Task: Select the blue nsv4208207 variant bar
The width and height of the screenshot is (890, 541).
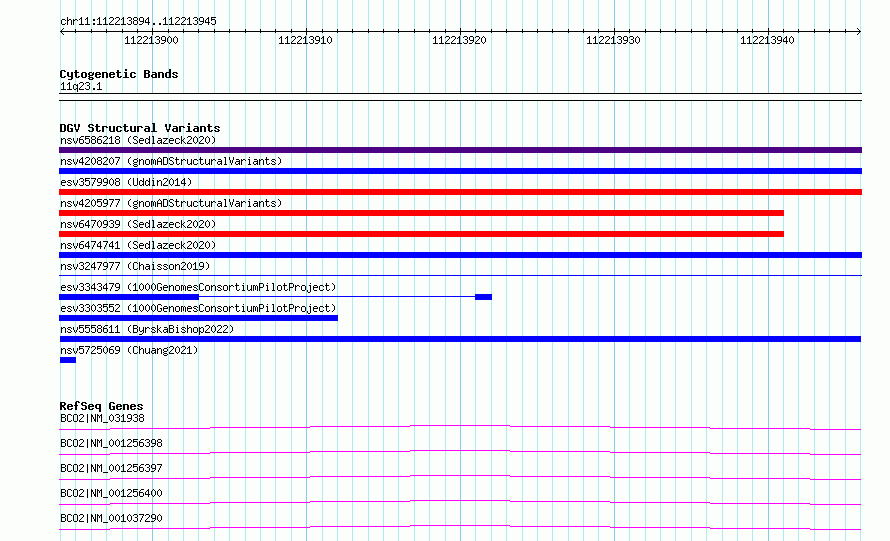Action: click(460, 171)
